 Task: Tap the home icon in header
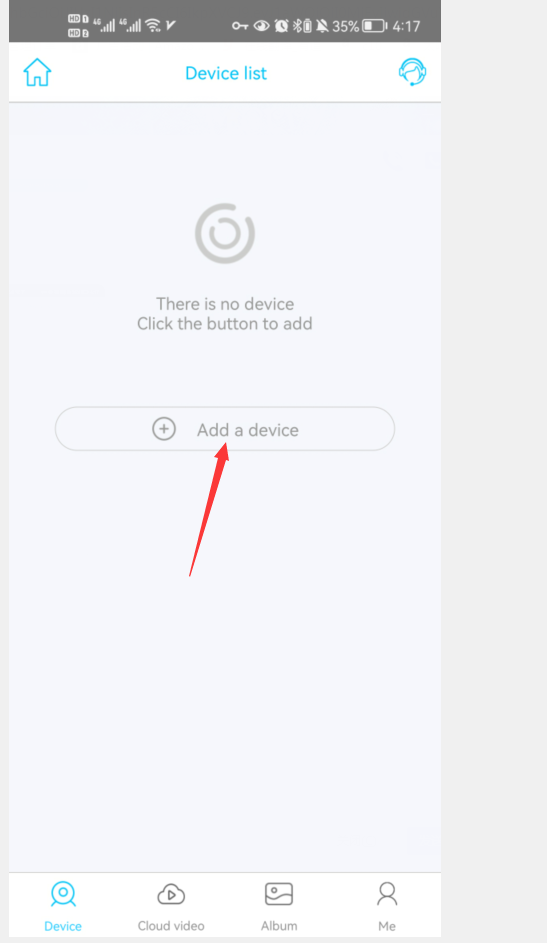point(37,72)
